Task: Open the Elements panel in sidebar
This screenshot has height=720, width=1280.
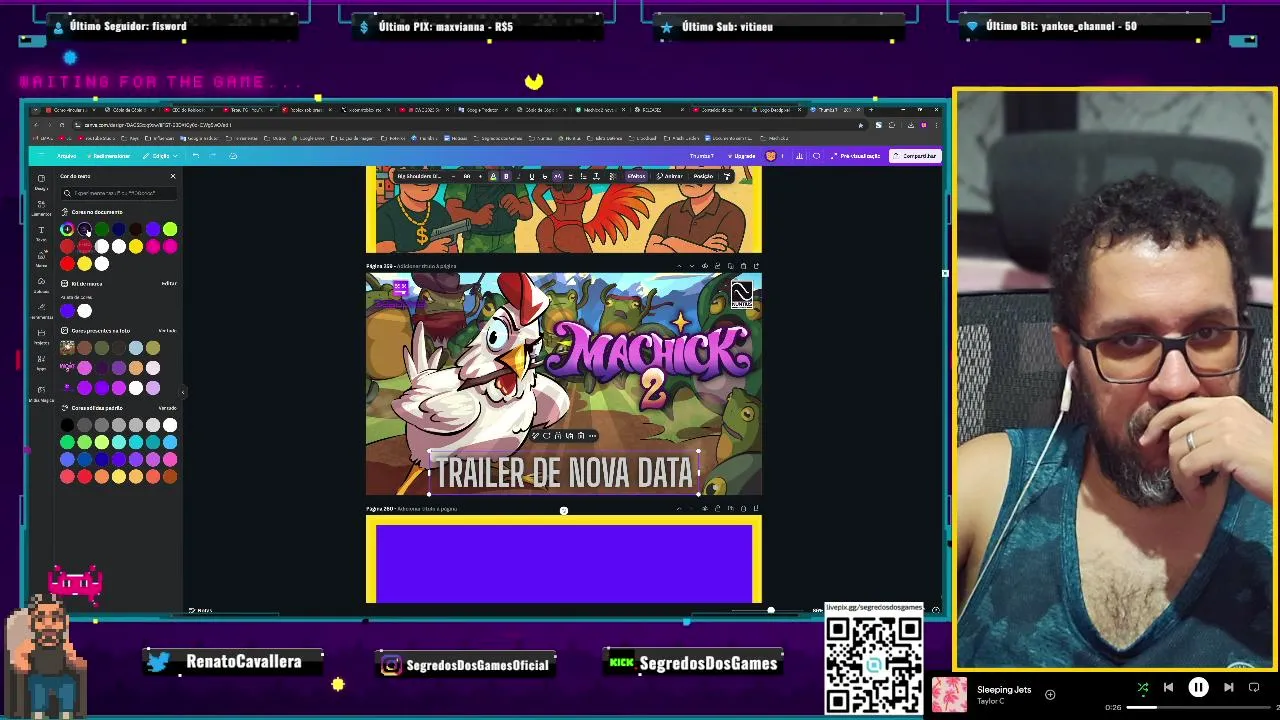Action: (x=41, y=207)
